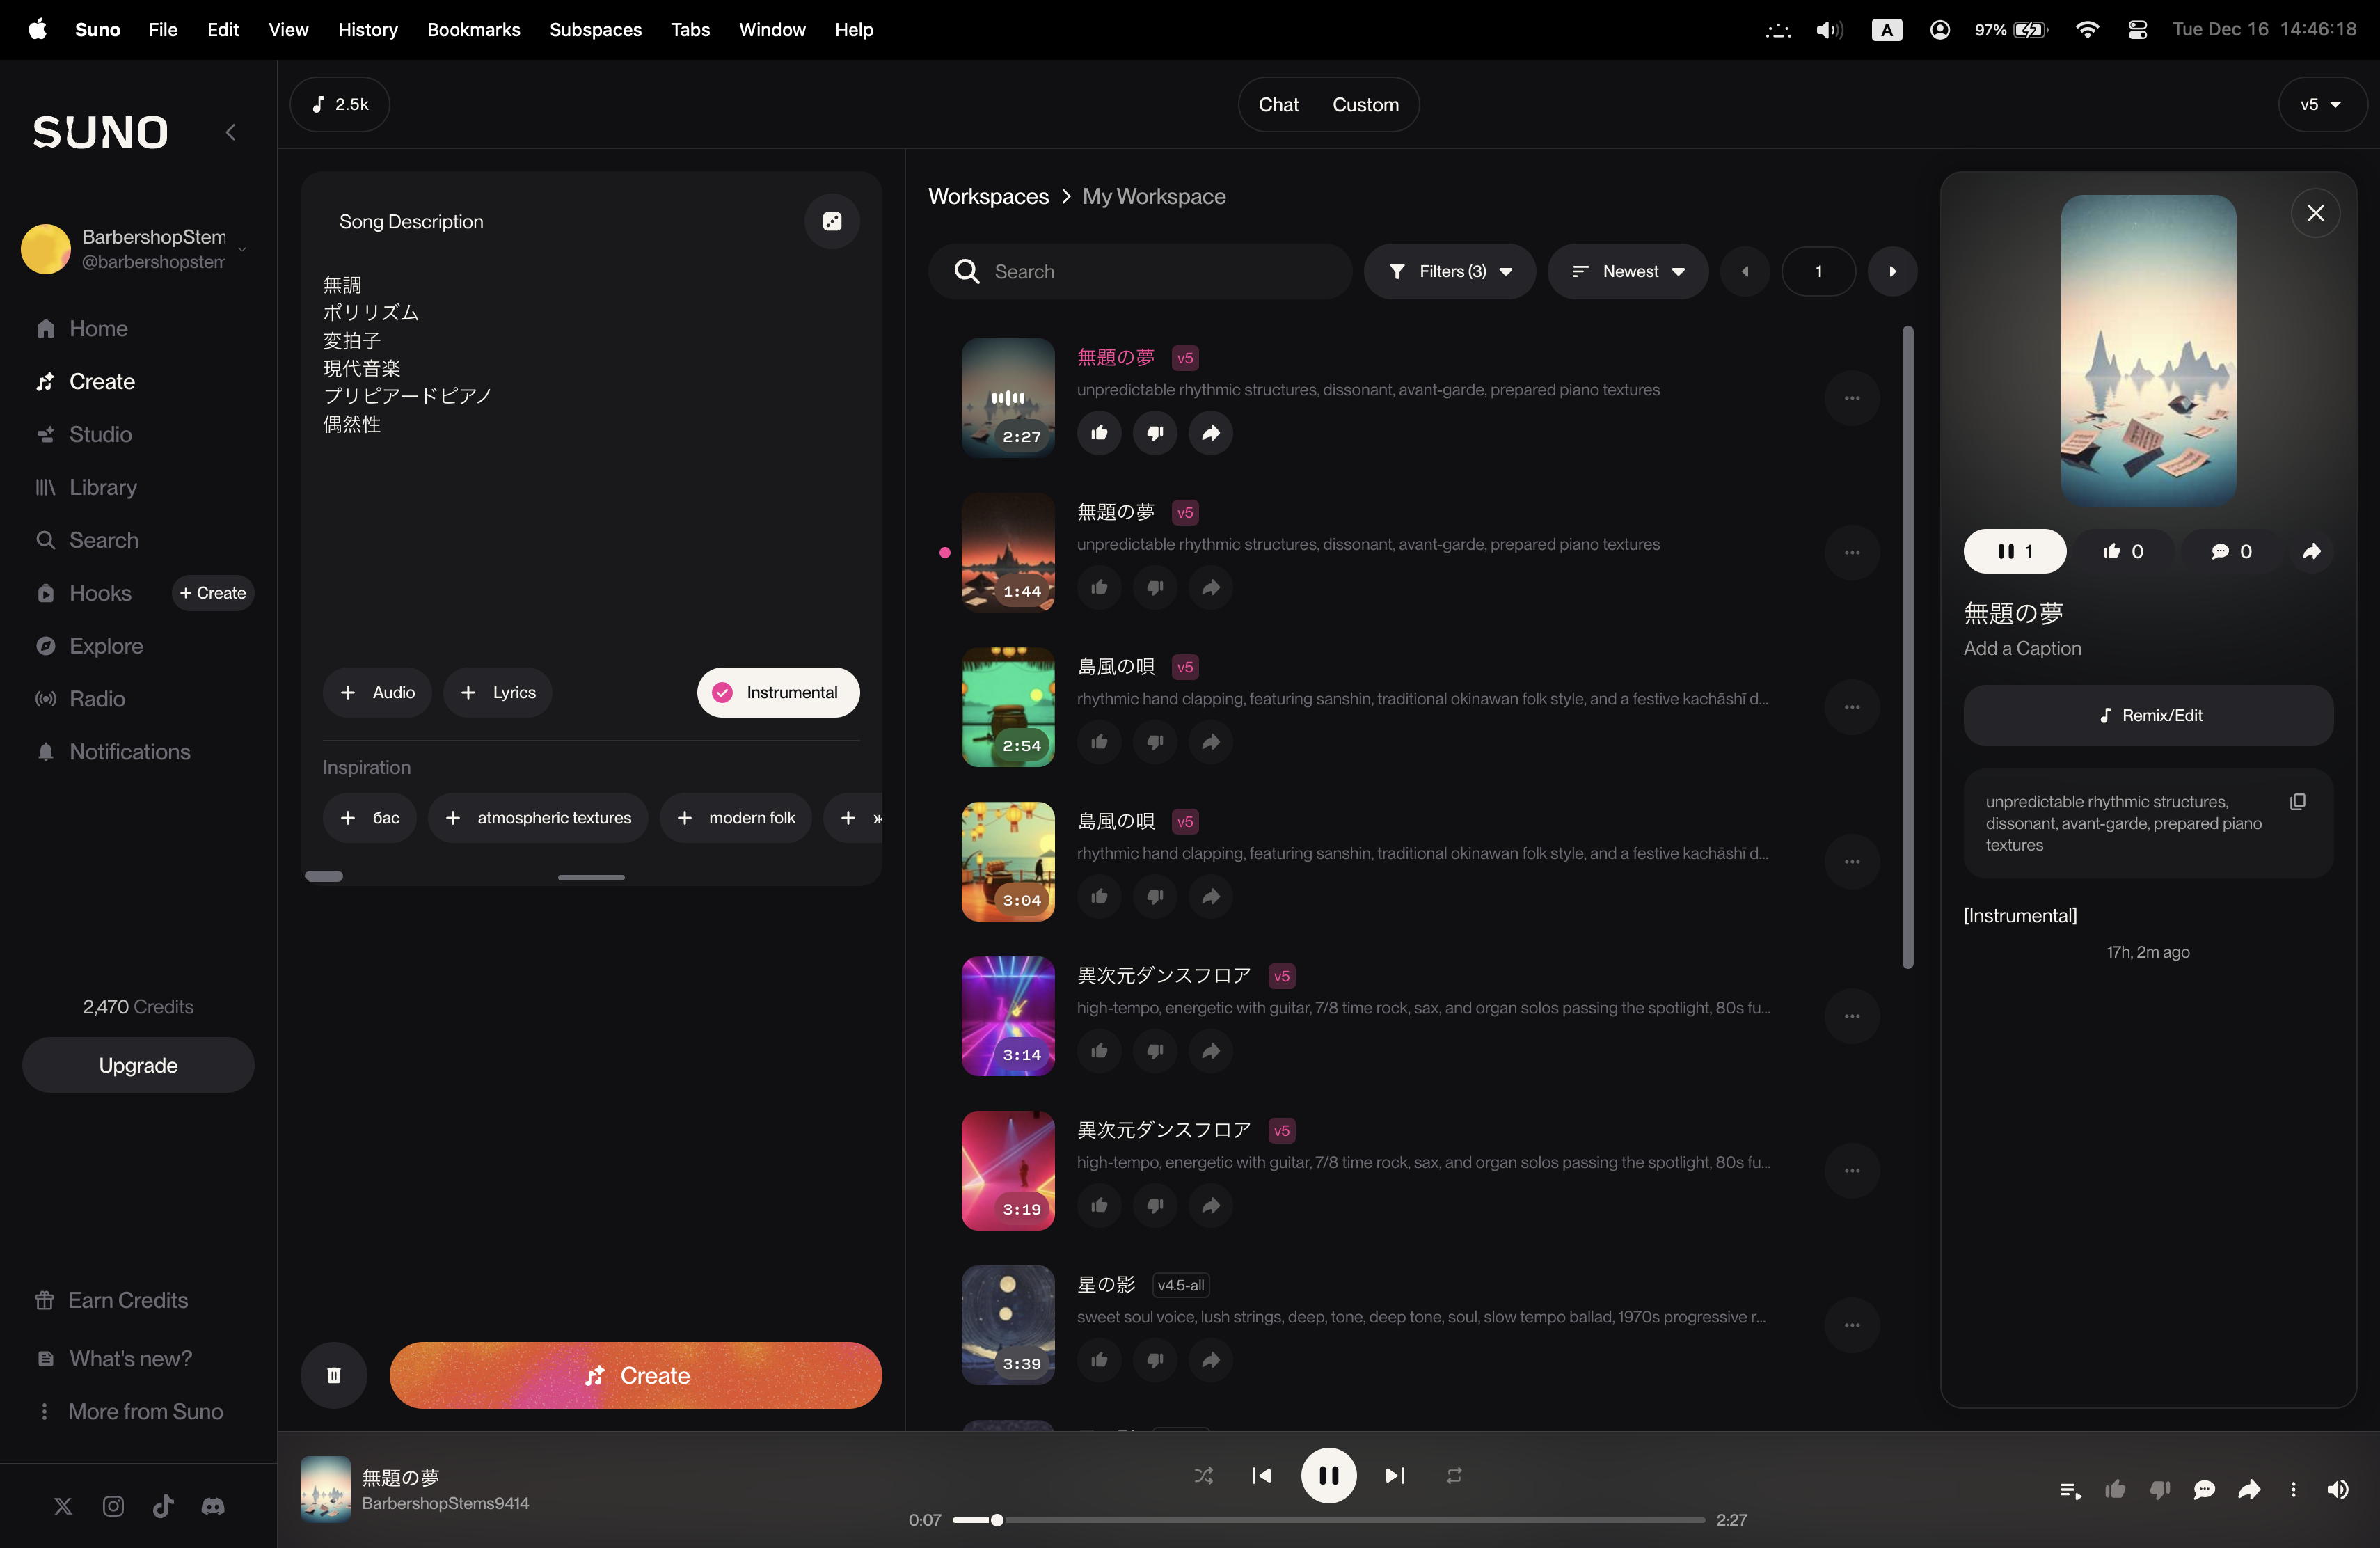Image resolution: width=2380 pixels, height=1548 pixels.
Task: Open the Newest sort dropdown
Action: coord(1627,271)
